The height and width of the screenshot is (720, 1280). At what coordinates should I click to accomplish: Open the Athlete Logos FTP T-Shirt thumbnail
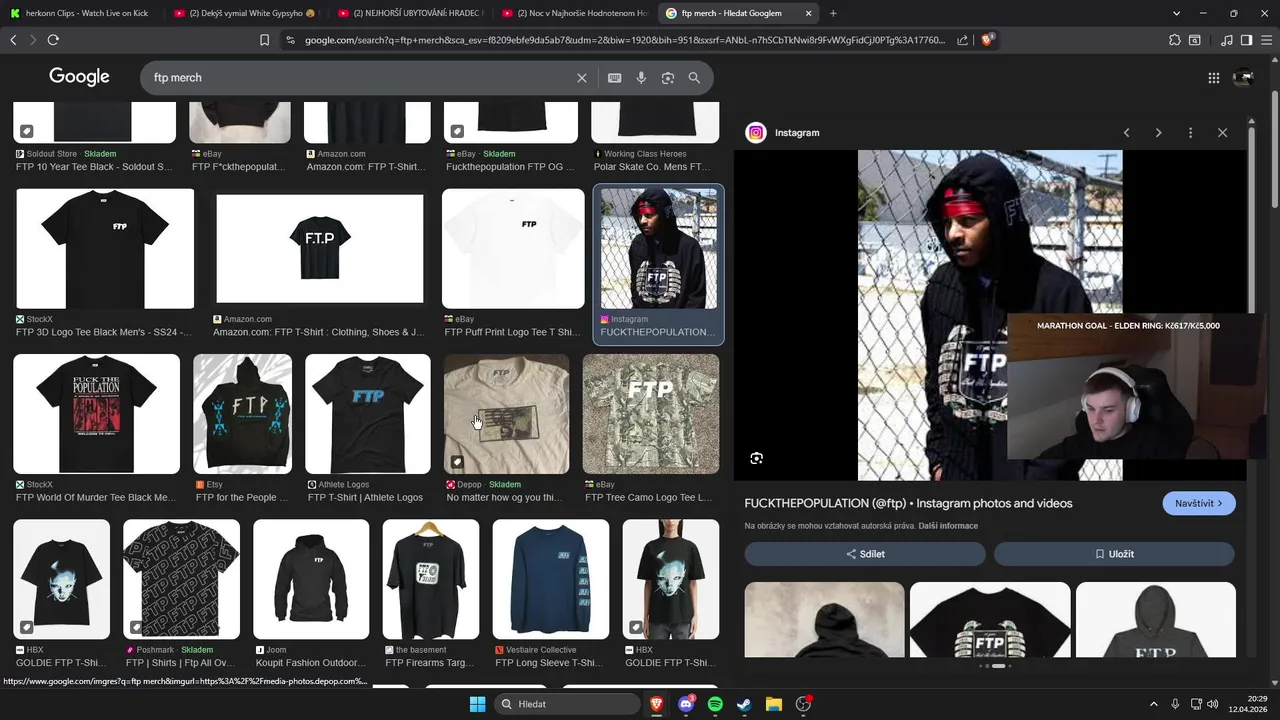[368, 414]
